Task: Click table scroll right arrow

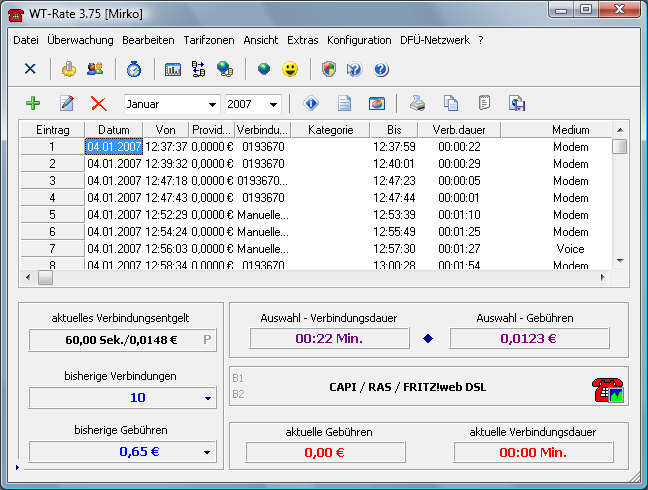Action: (603, 278)
